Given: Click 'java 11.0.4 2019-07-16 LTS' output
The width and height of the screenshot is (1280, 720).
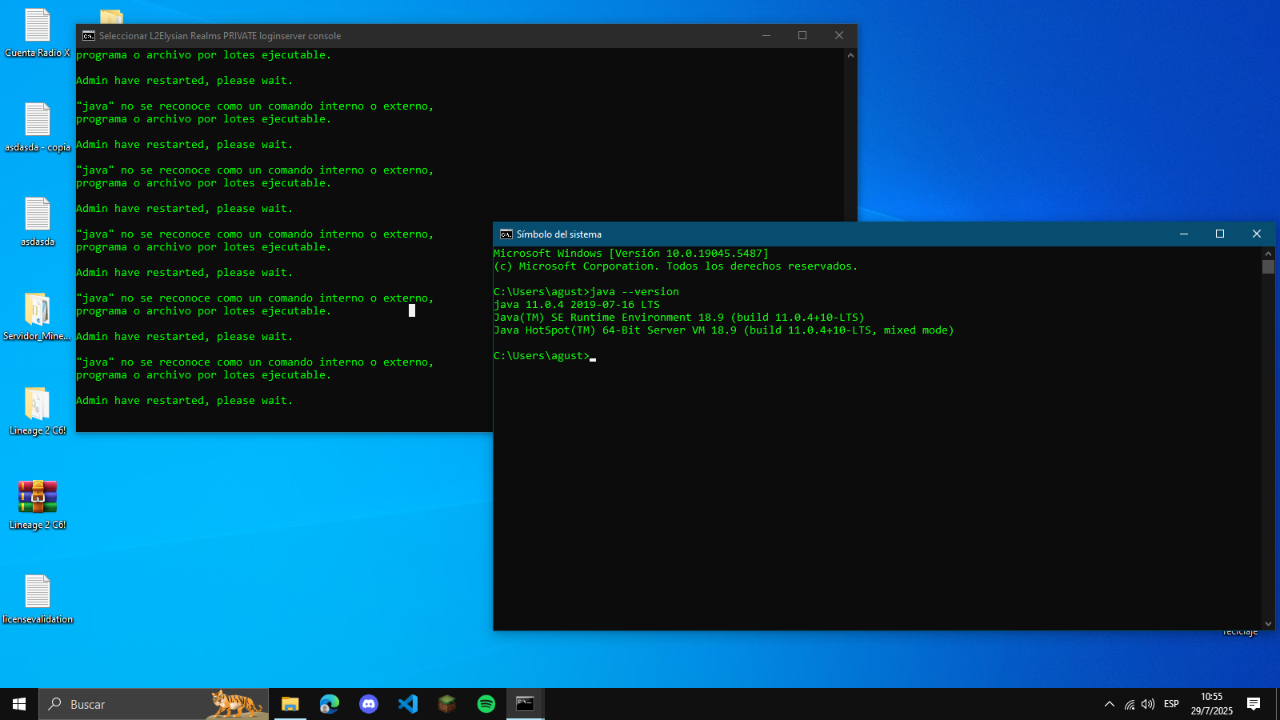Looking at the screenshot, I should point(576,304).
